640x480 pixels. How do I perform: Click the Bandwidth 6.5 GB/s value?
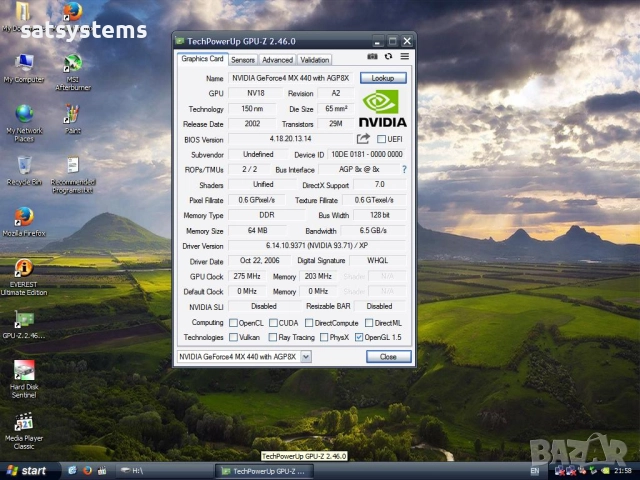(x=373, y=231)
